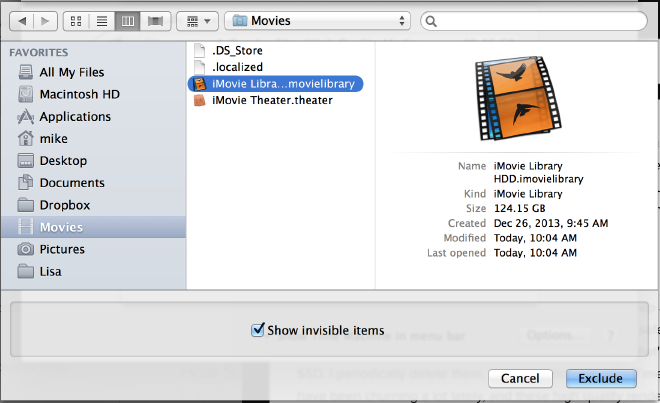Open the mike home folder
This screenshot has height=403, width=660.
tap(93, 139)
